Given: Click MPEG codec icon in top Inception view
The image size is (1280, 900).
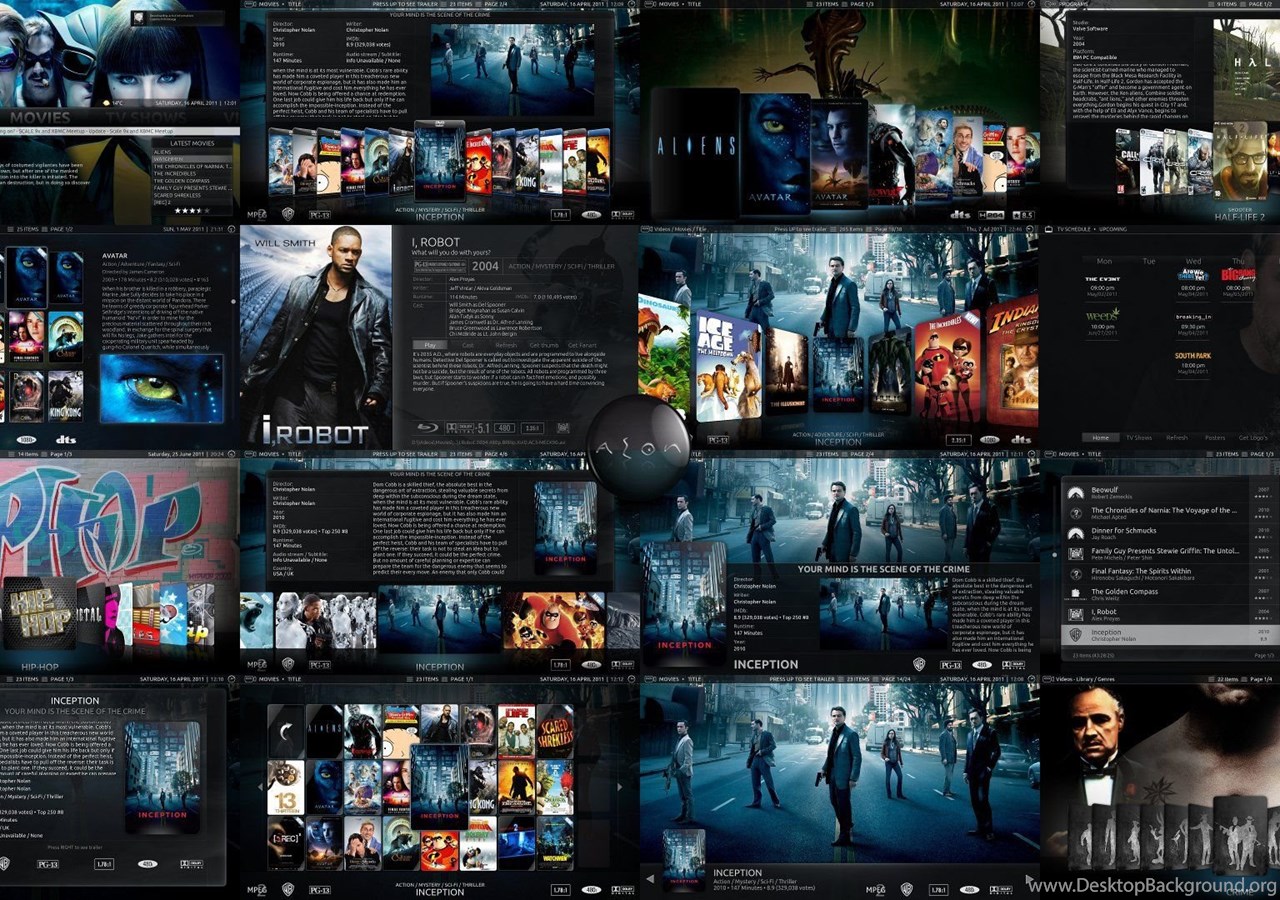Looking at the screenshot, I should pos(257,214).
